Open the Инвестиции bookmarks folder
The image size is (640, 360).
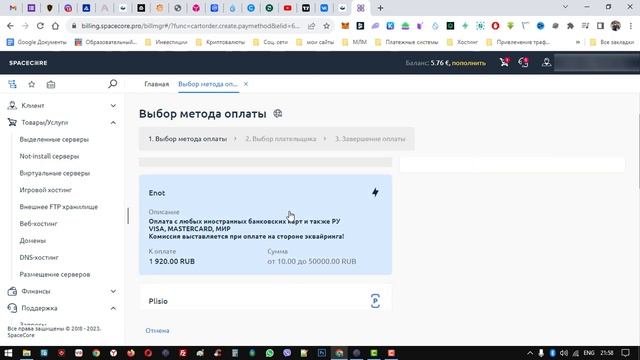[x=167, y=42]
